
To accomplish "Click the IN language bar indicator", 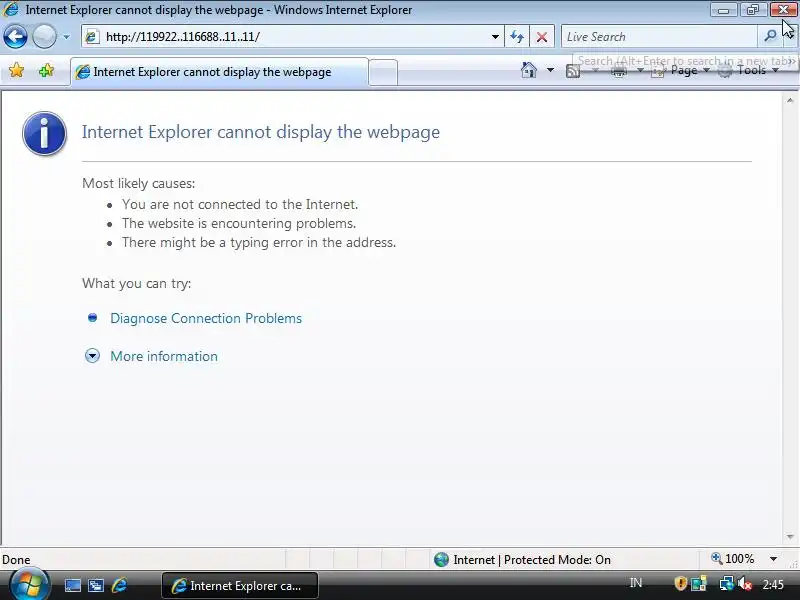I will 636,583.
